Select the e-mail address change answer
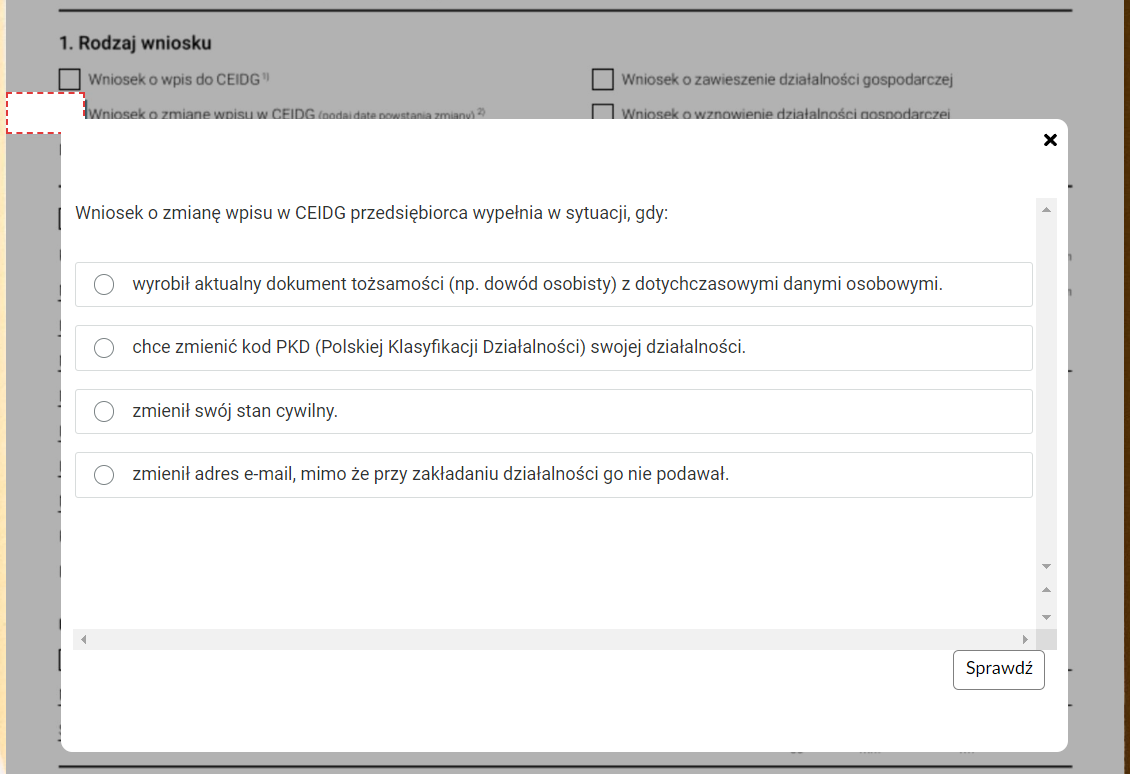The image size is (1130, 774). tap(104, 475)
